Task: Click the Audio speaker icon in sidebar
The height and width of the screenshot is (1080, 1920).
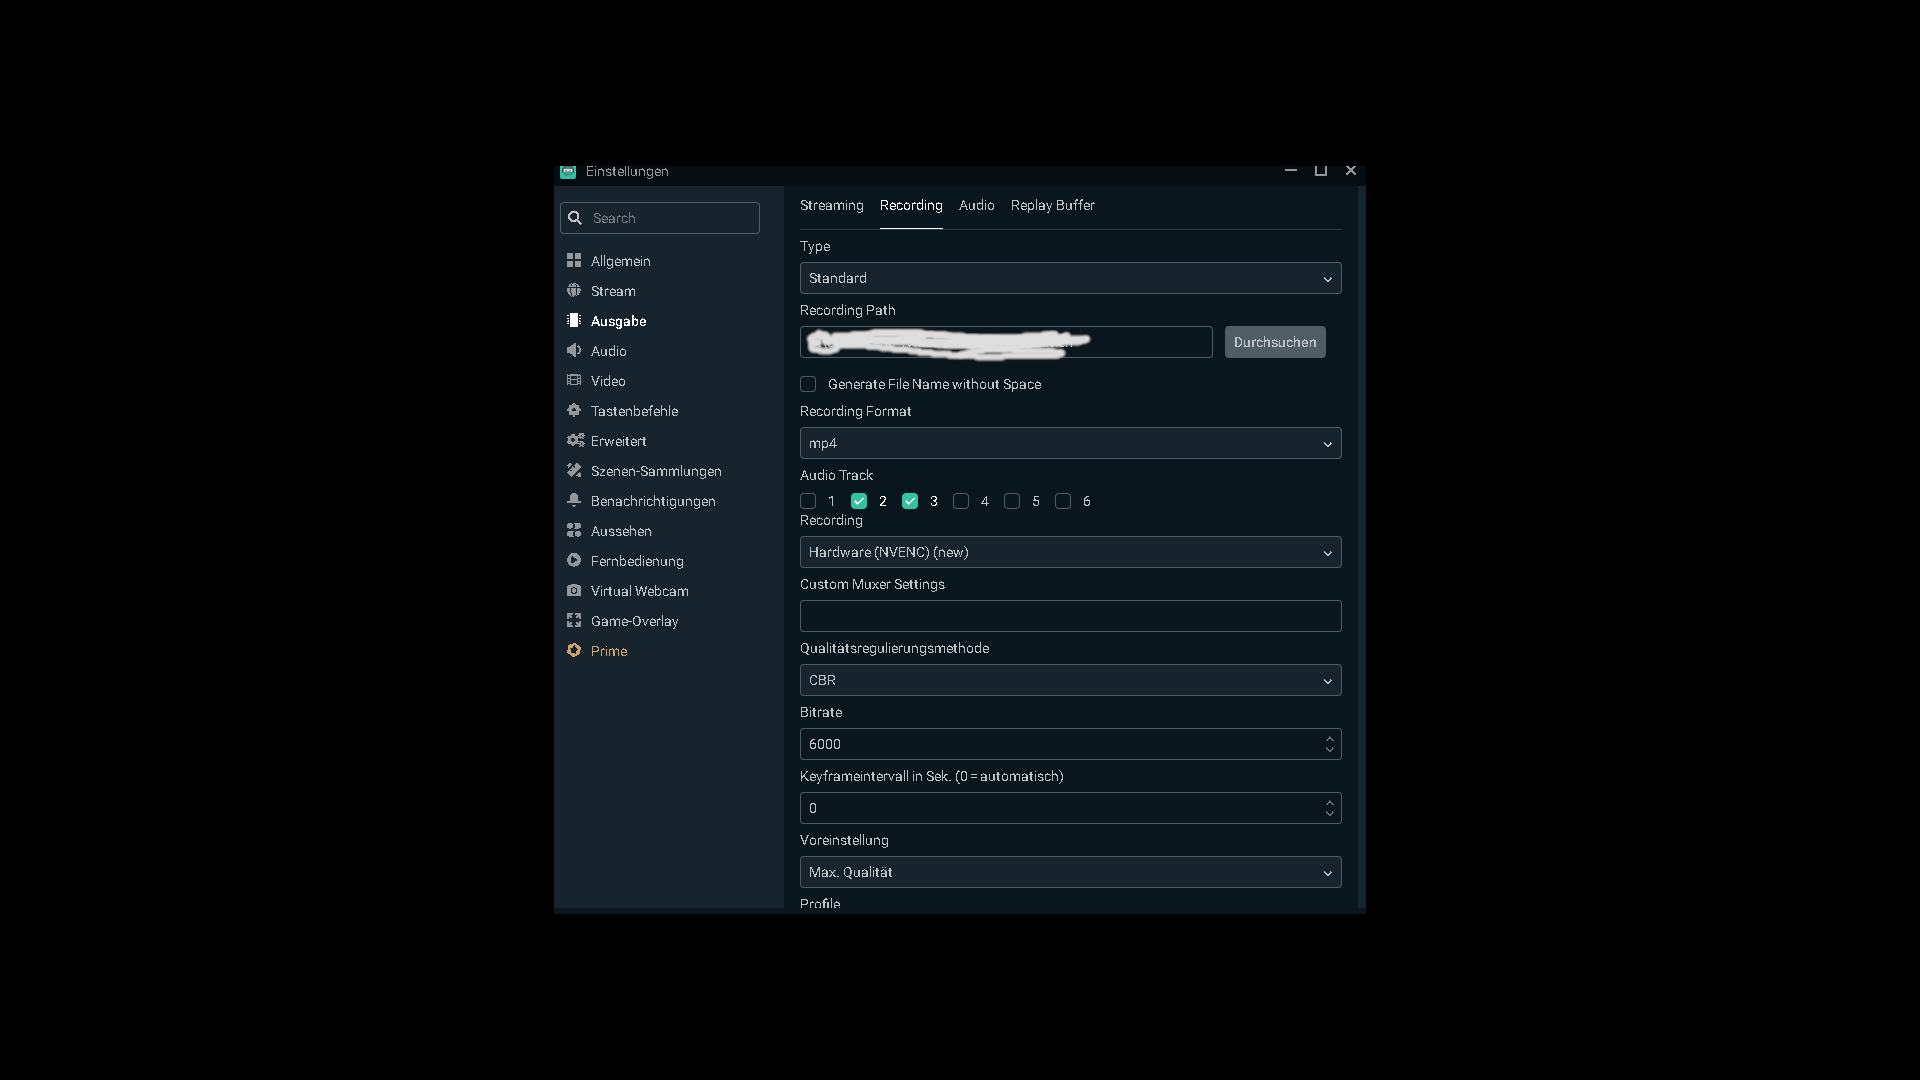Action: tap(574, 350)
